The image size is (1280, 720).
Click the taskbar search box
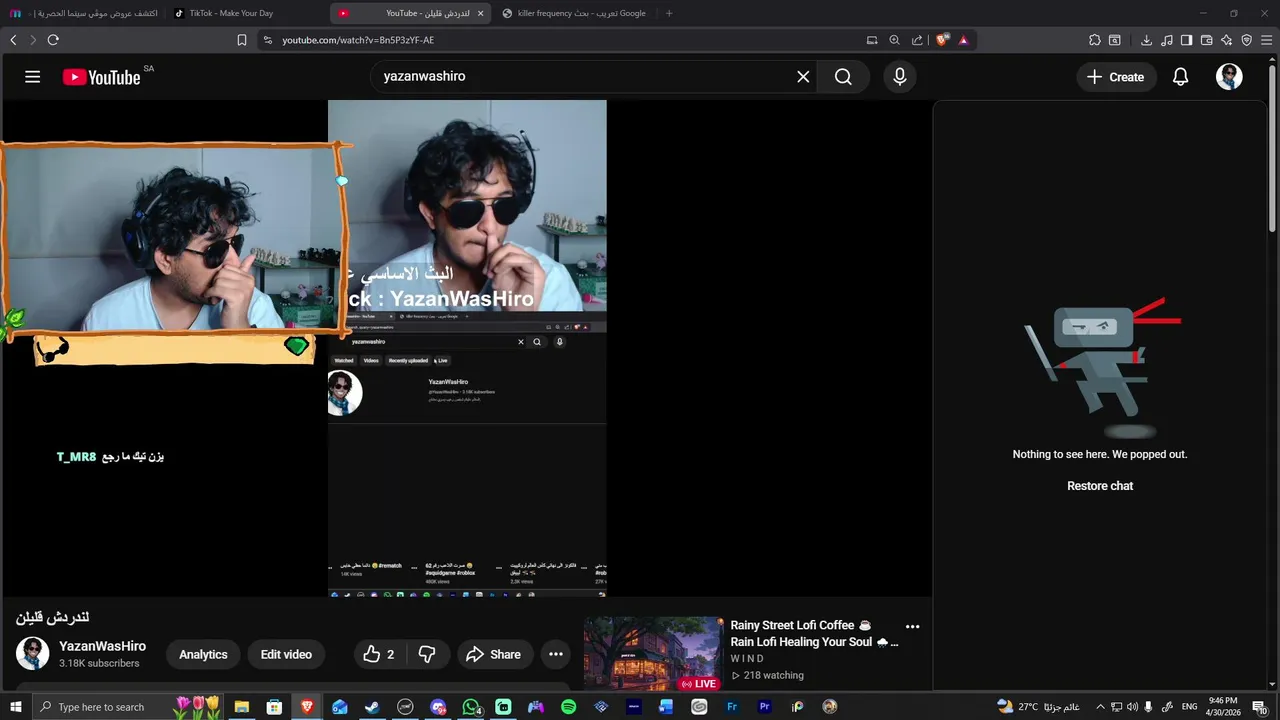point(129,707)
